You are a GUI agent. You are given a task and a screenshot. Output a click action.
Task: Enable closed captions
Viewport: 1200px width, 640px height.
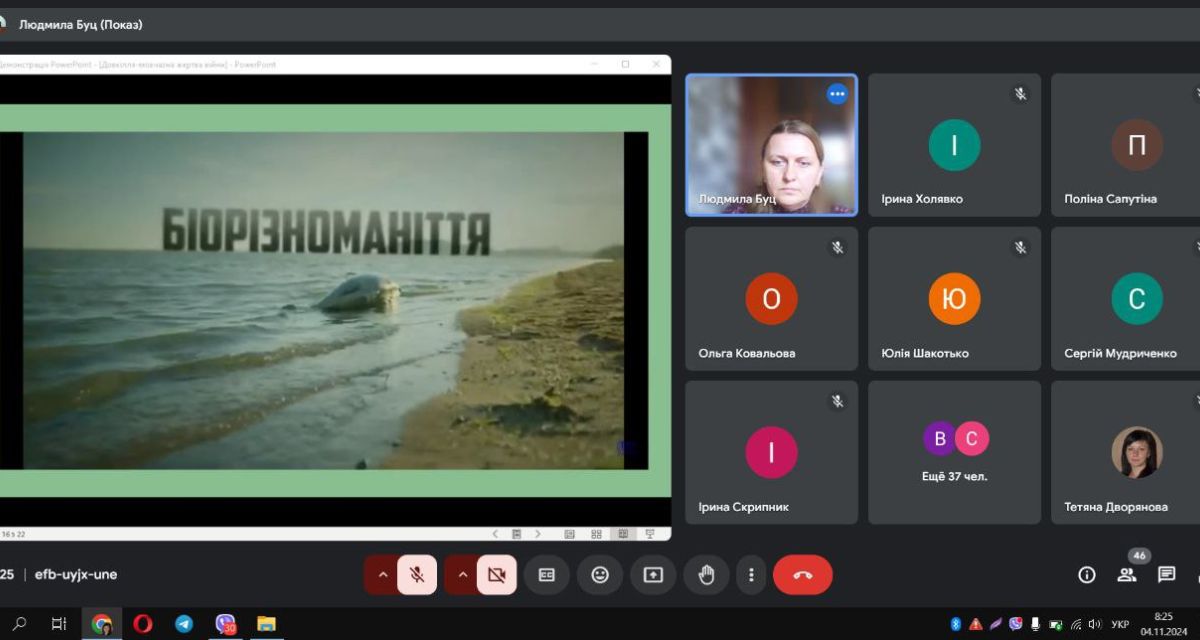(x=547, y=575)
